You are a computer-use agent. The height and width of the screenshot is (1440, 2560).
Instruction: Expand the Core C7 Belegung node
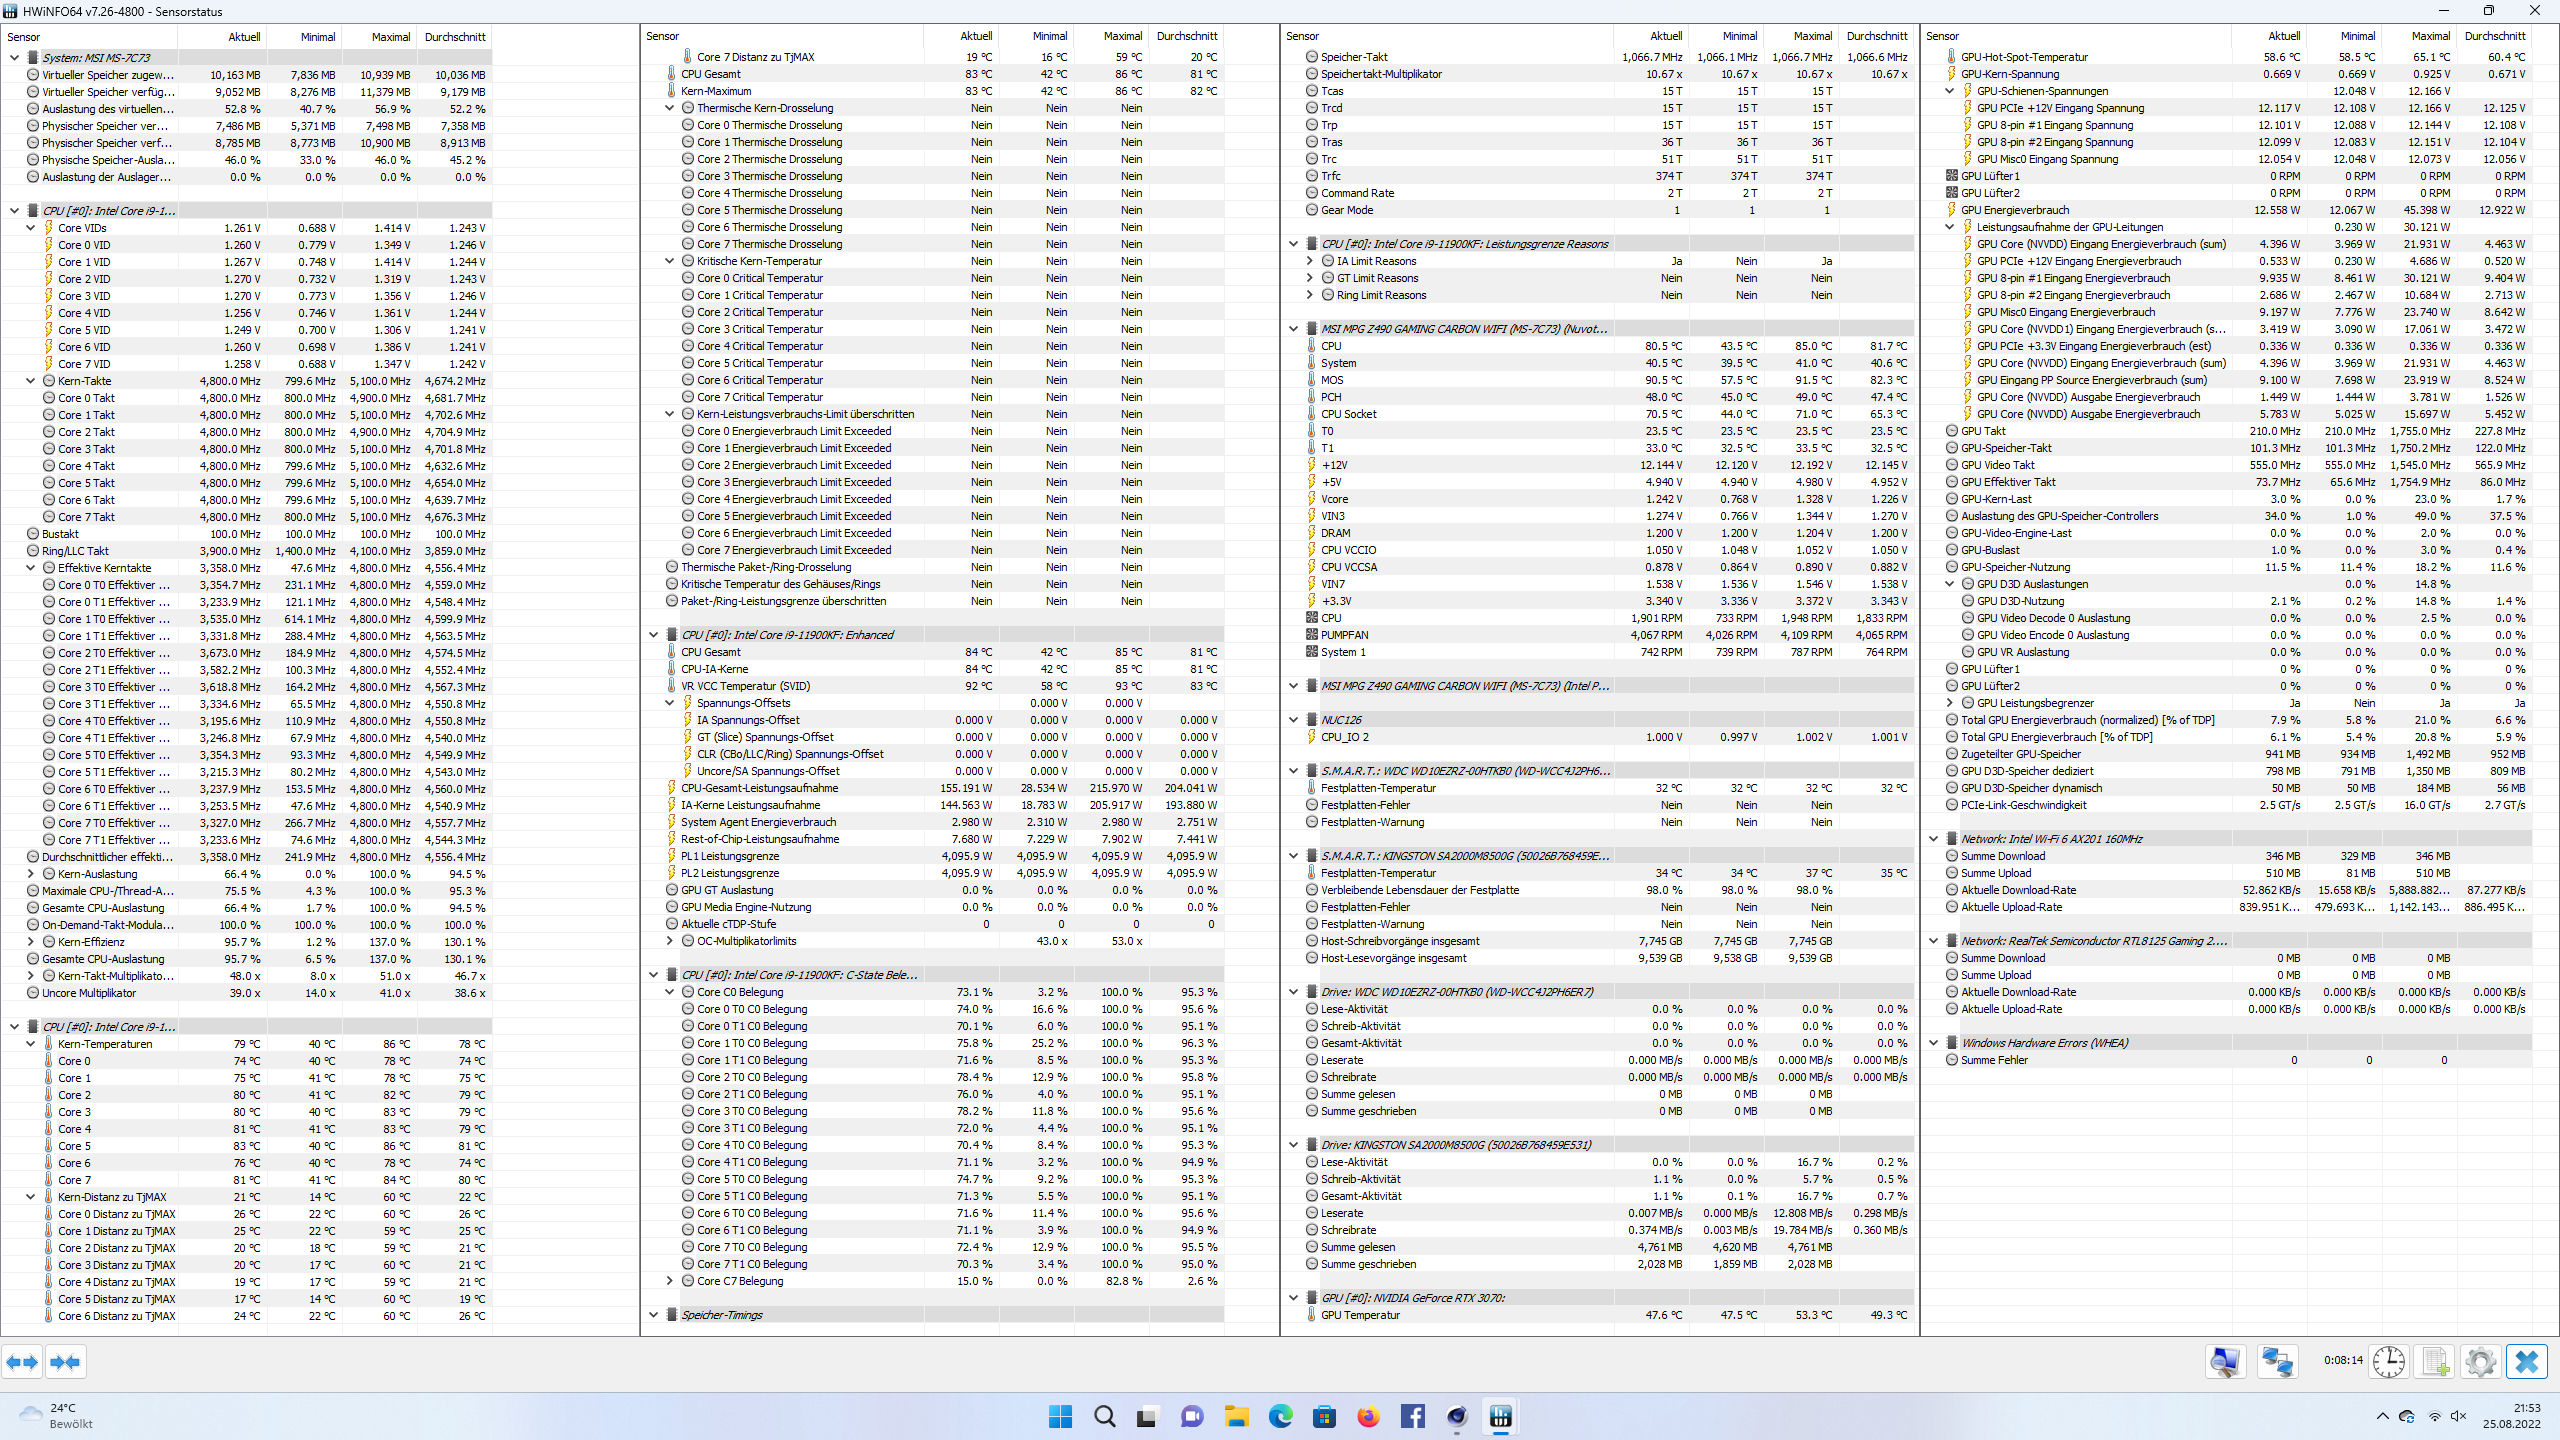point(670,1281)
